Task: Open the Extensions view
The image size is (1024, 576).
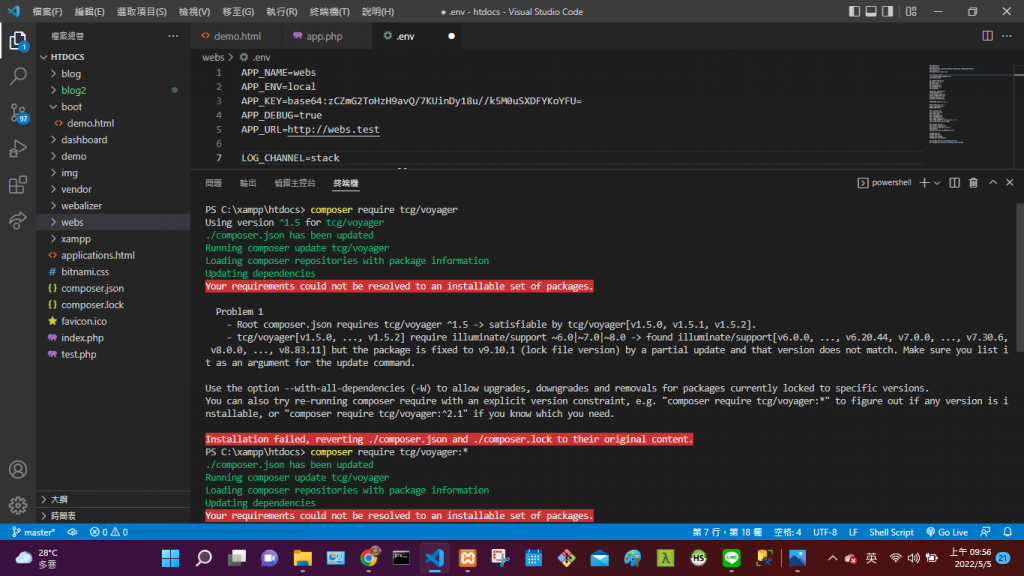Action: 18,185
